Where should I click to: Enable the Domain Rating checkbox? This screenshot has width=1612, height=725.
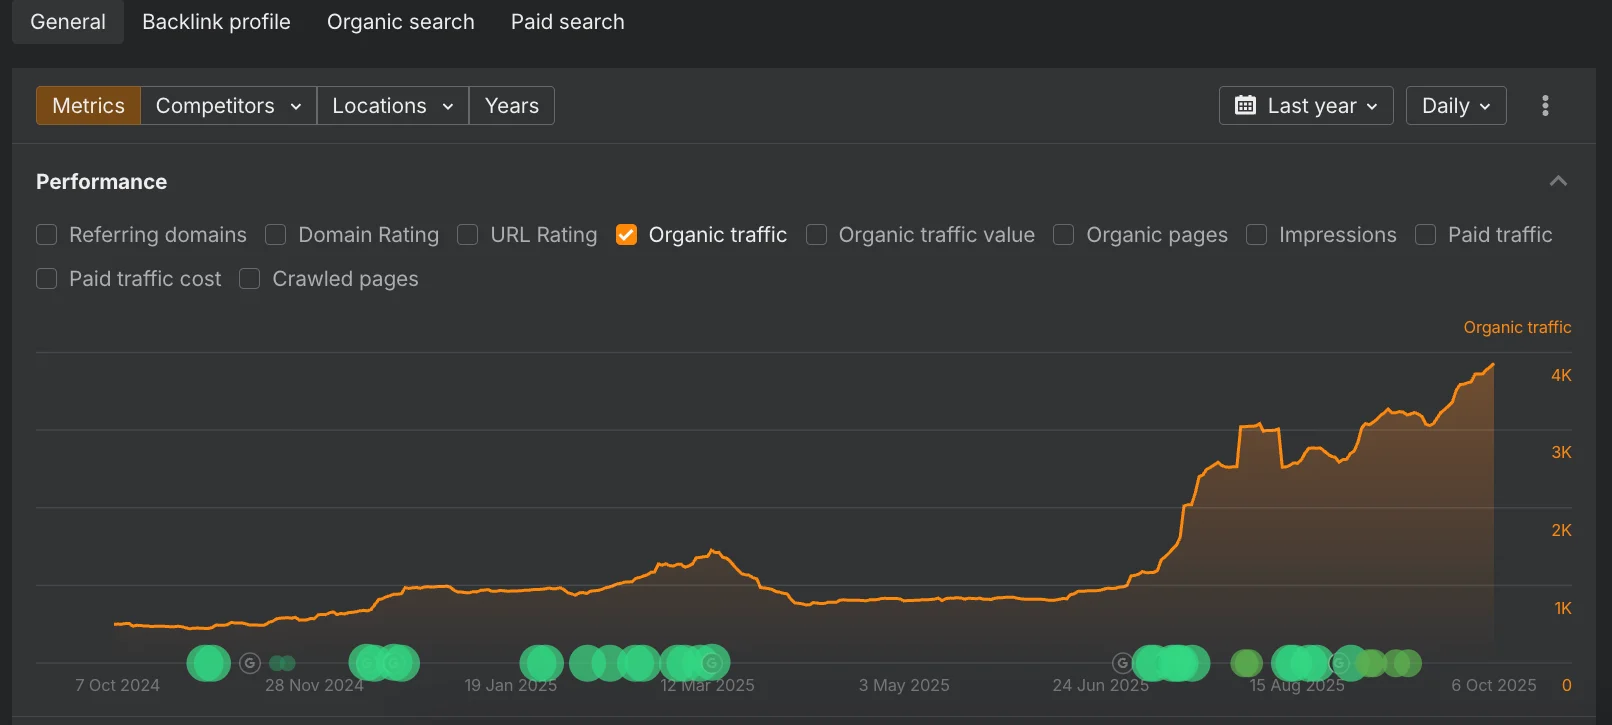(276, 235)
